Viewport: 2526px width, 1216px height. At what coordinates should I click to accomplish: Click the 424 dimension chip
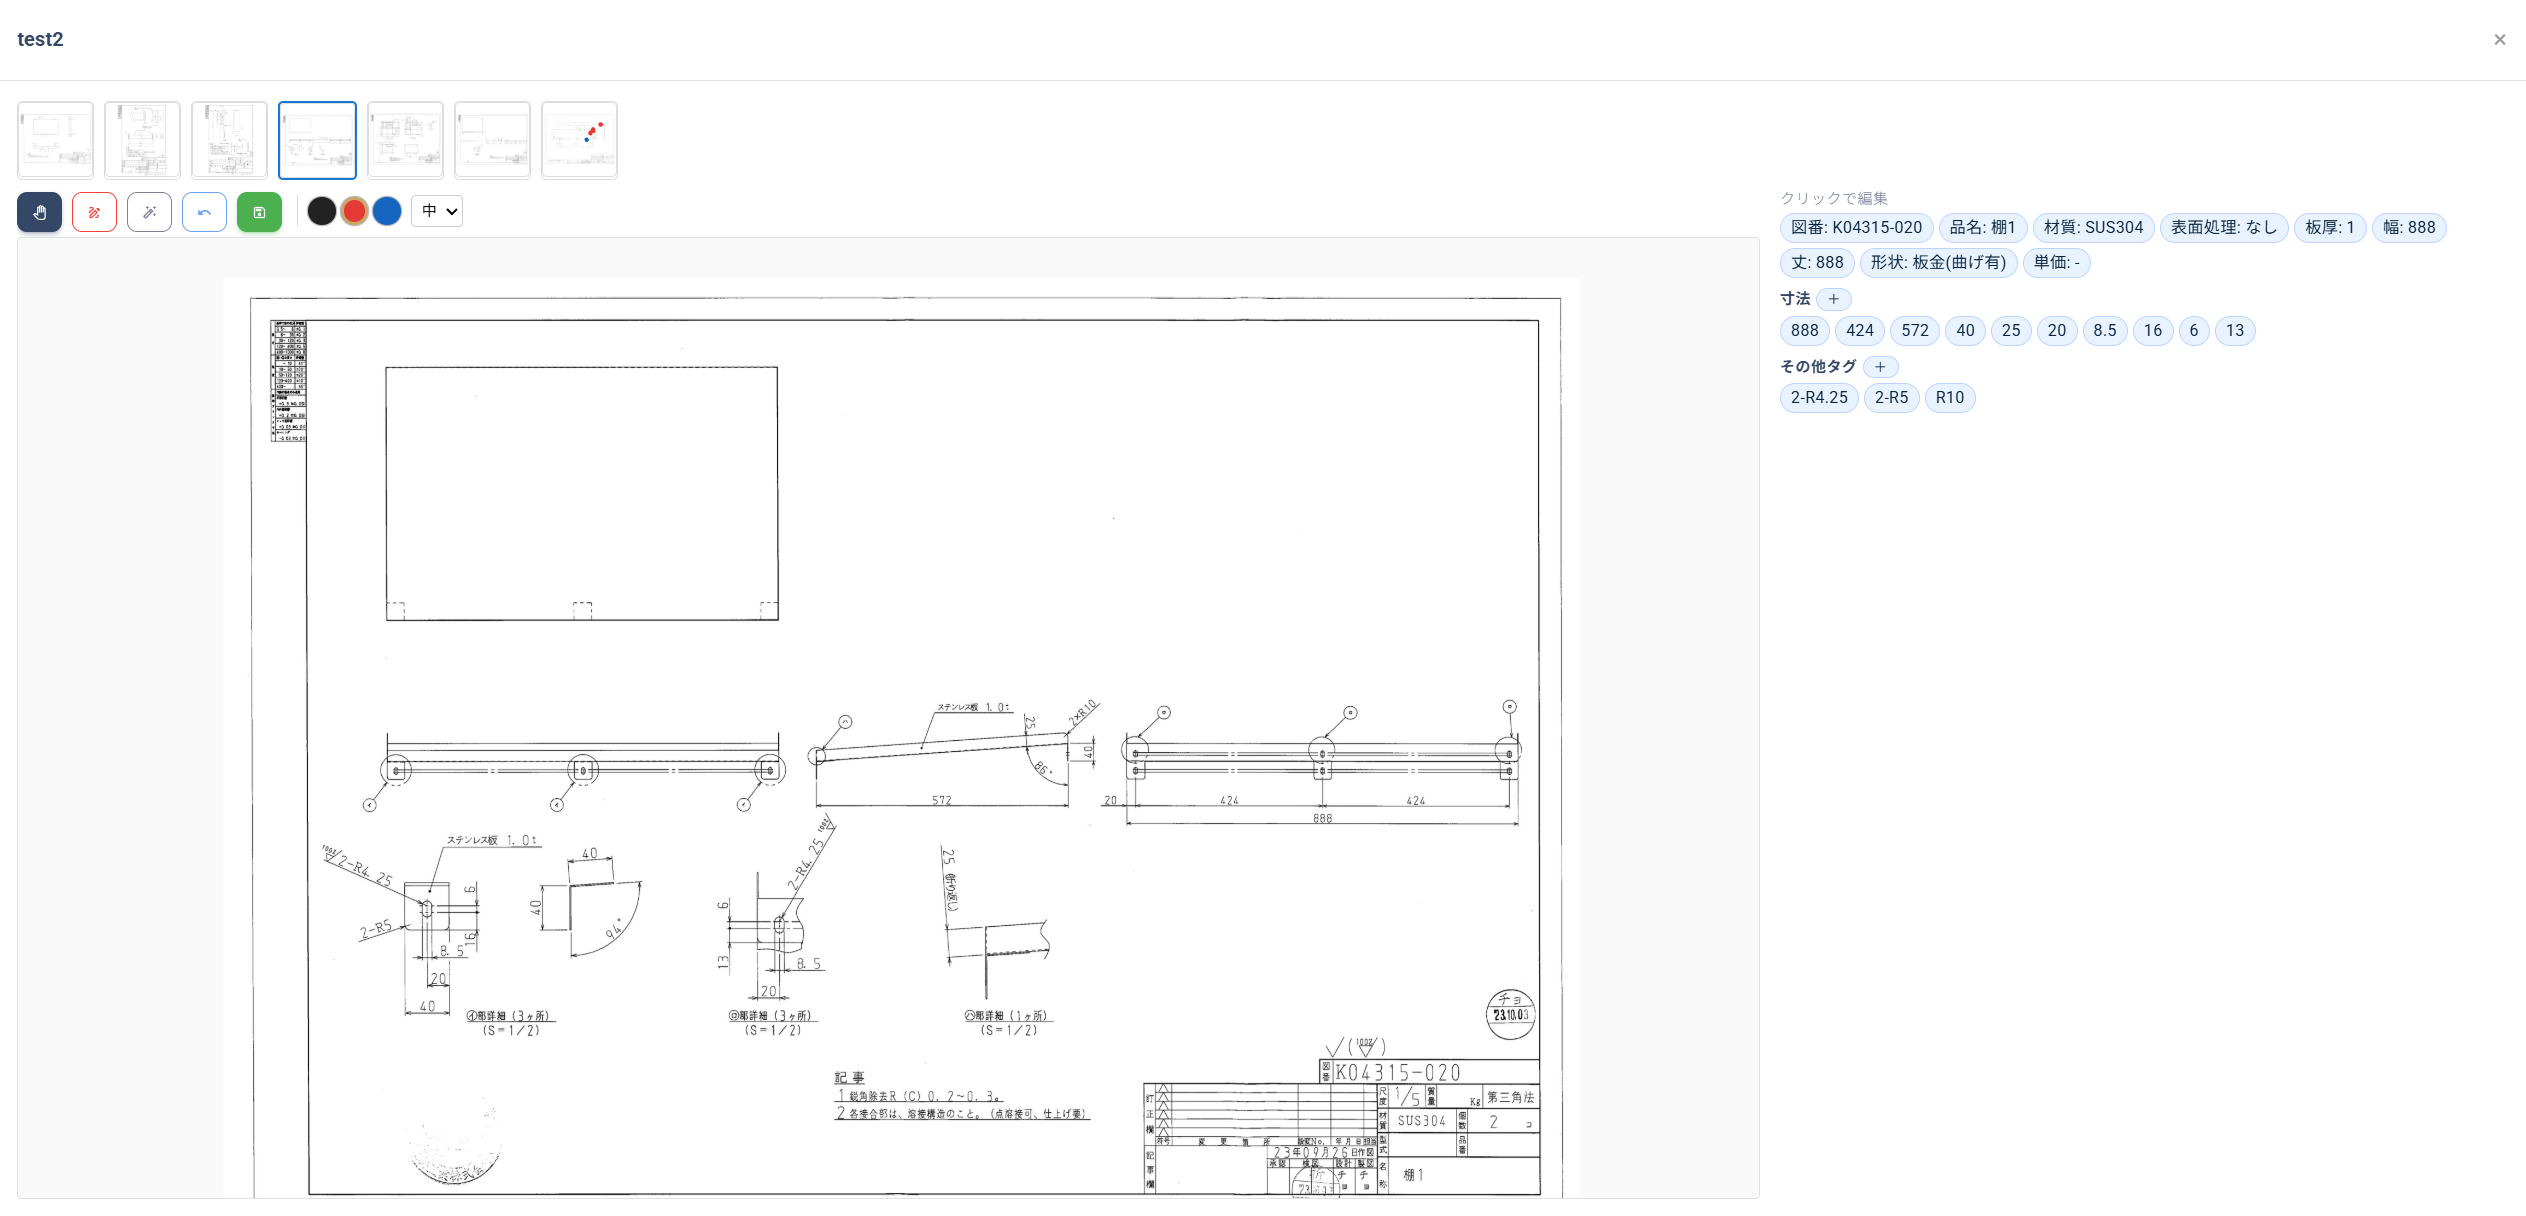click(x=1860, y=331)
